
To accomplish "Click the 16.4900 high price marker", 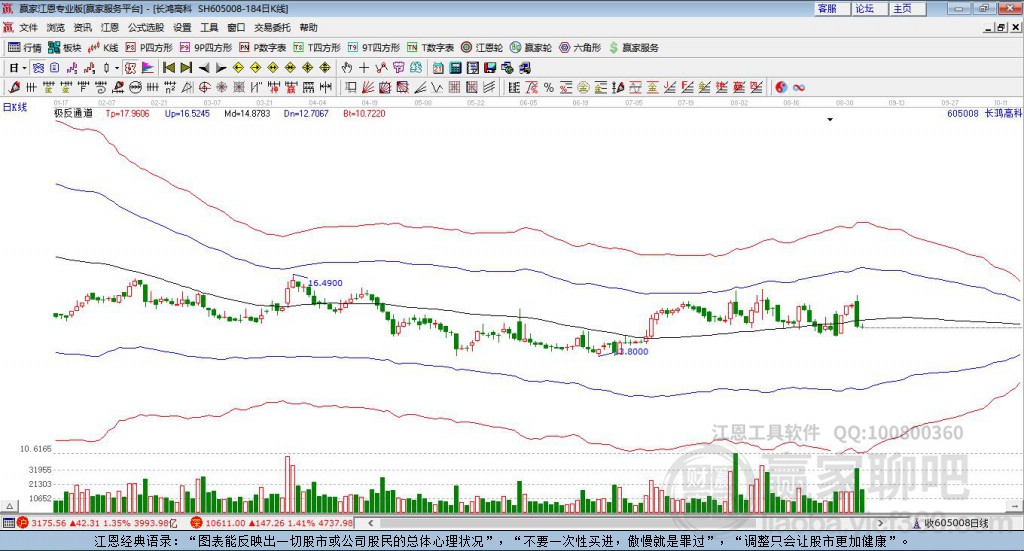I will (x=325, y=283).
